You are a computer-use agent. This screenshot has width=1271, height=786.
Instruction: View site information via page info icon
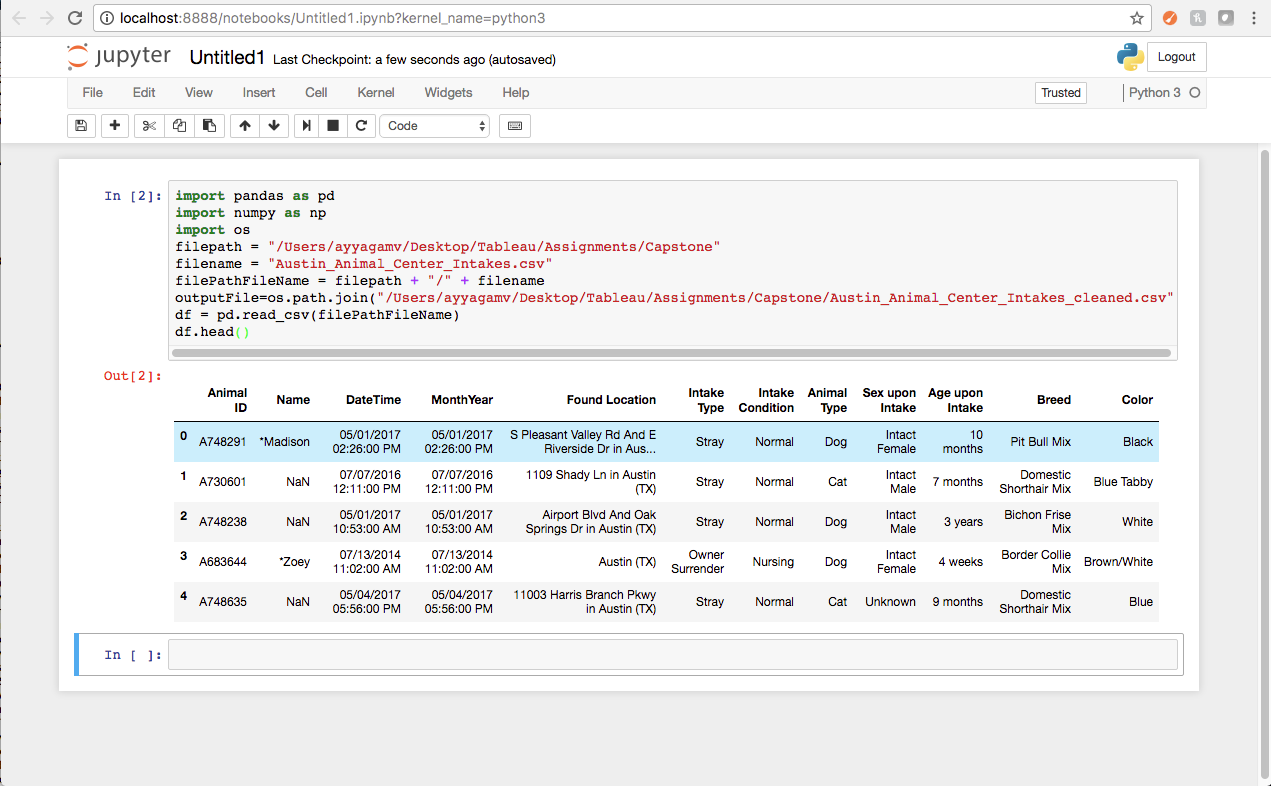(x=106, y=17)
